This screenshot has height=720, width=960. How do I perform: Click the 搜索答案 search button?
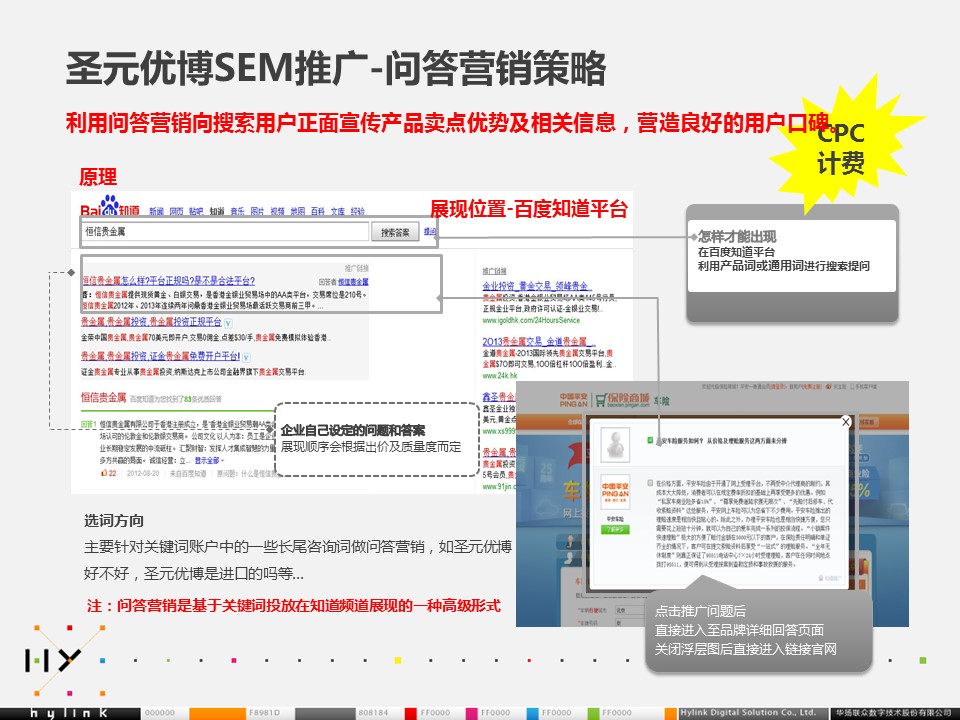coord(396,232)
